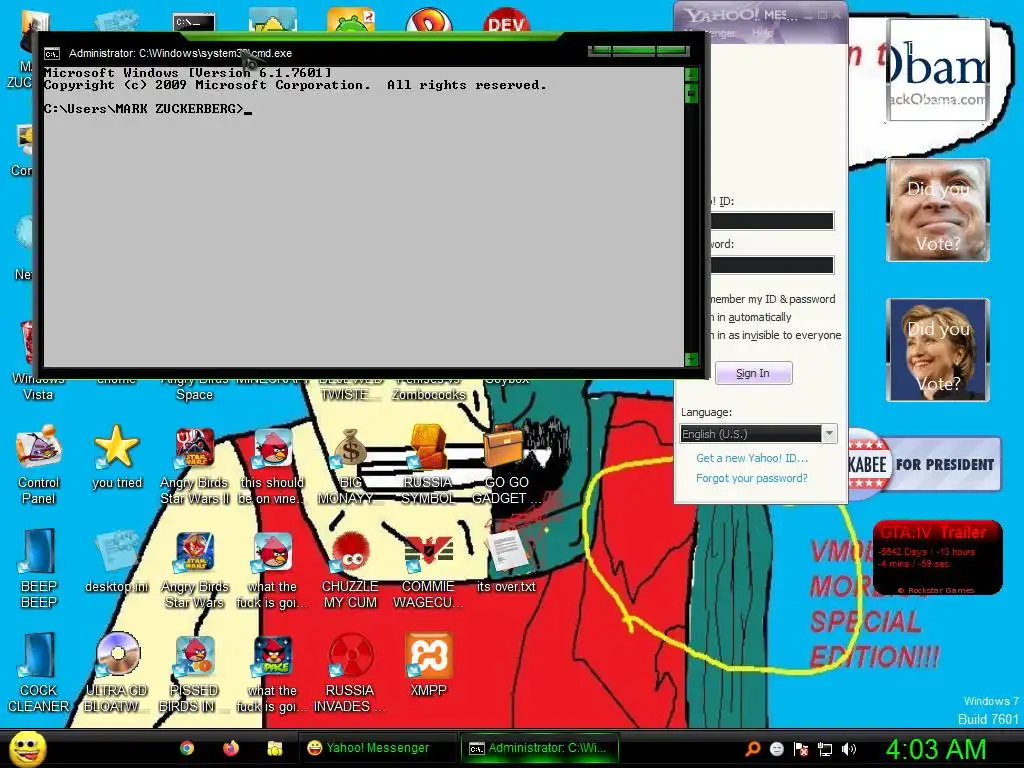Launch Angry Birds Star Wars icon
This screenshot has height=768, width=1024.
point(195,569)
